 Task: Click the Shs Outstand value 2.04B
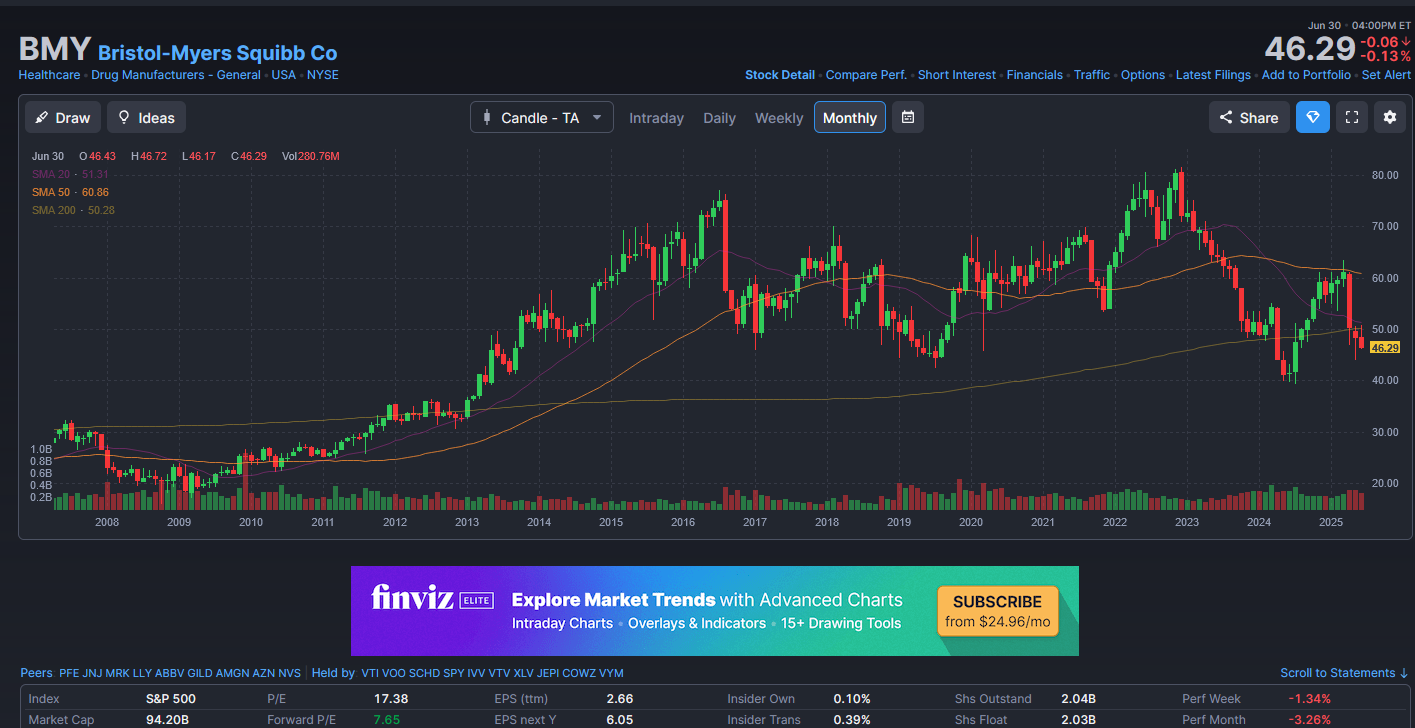pos(1079,699)
